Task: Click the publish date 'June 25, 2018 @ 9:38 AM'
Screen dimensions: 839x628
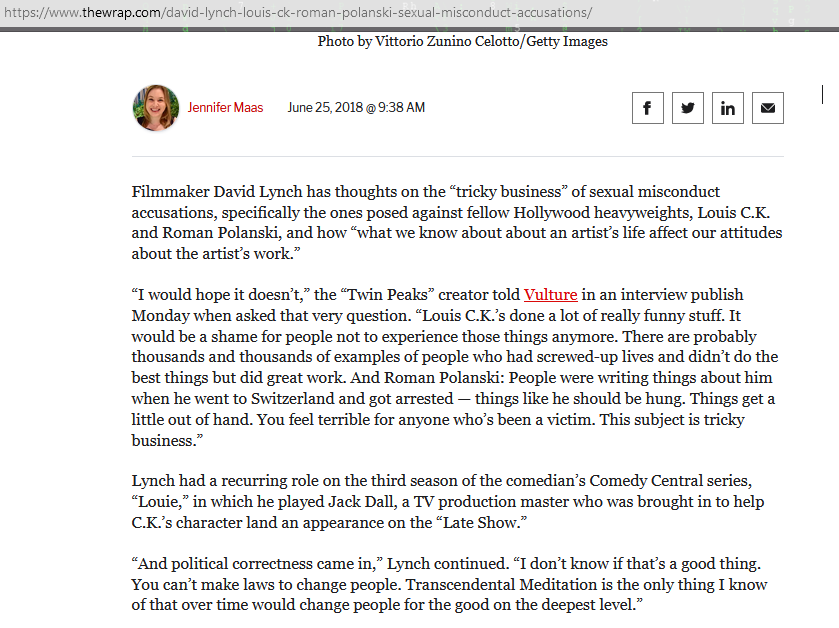Action: click(356, 108)
